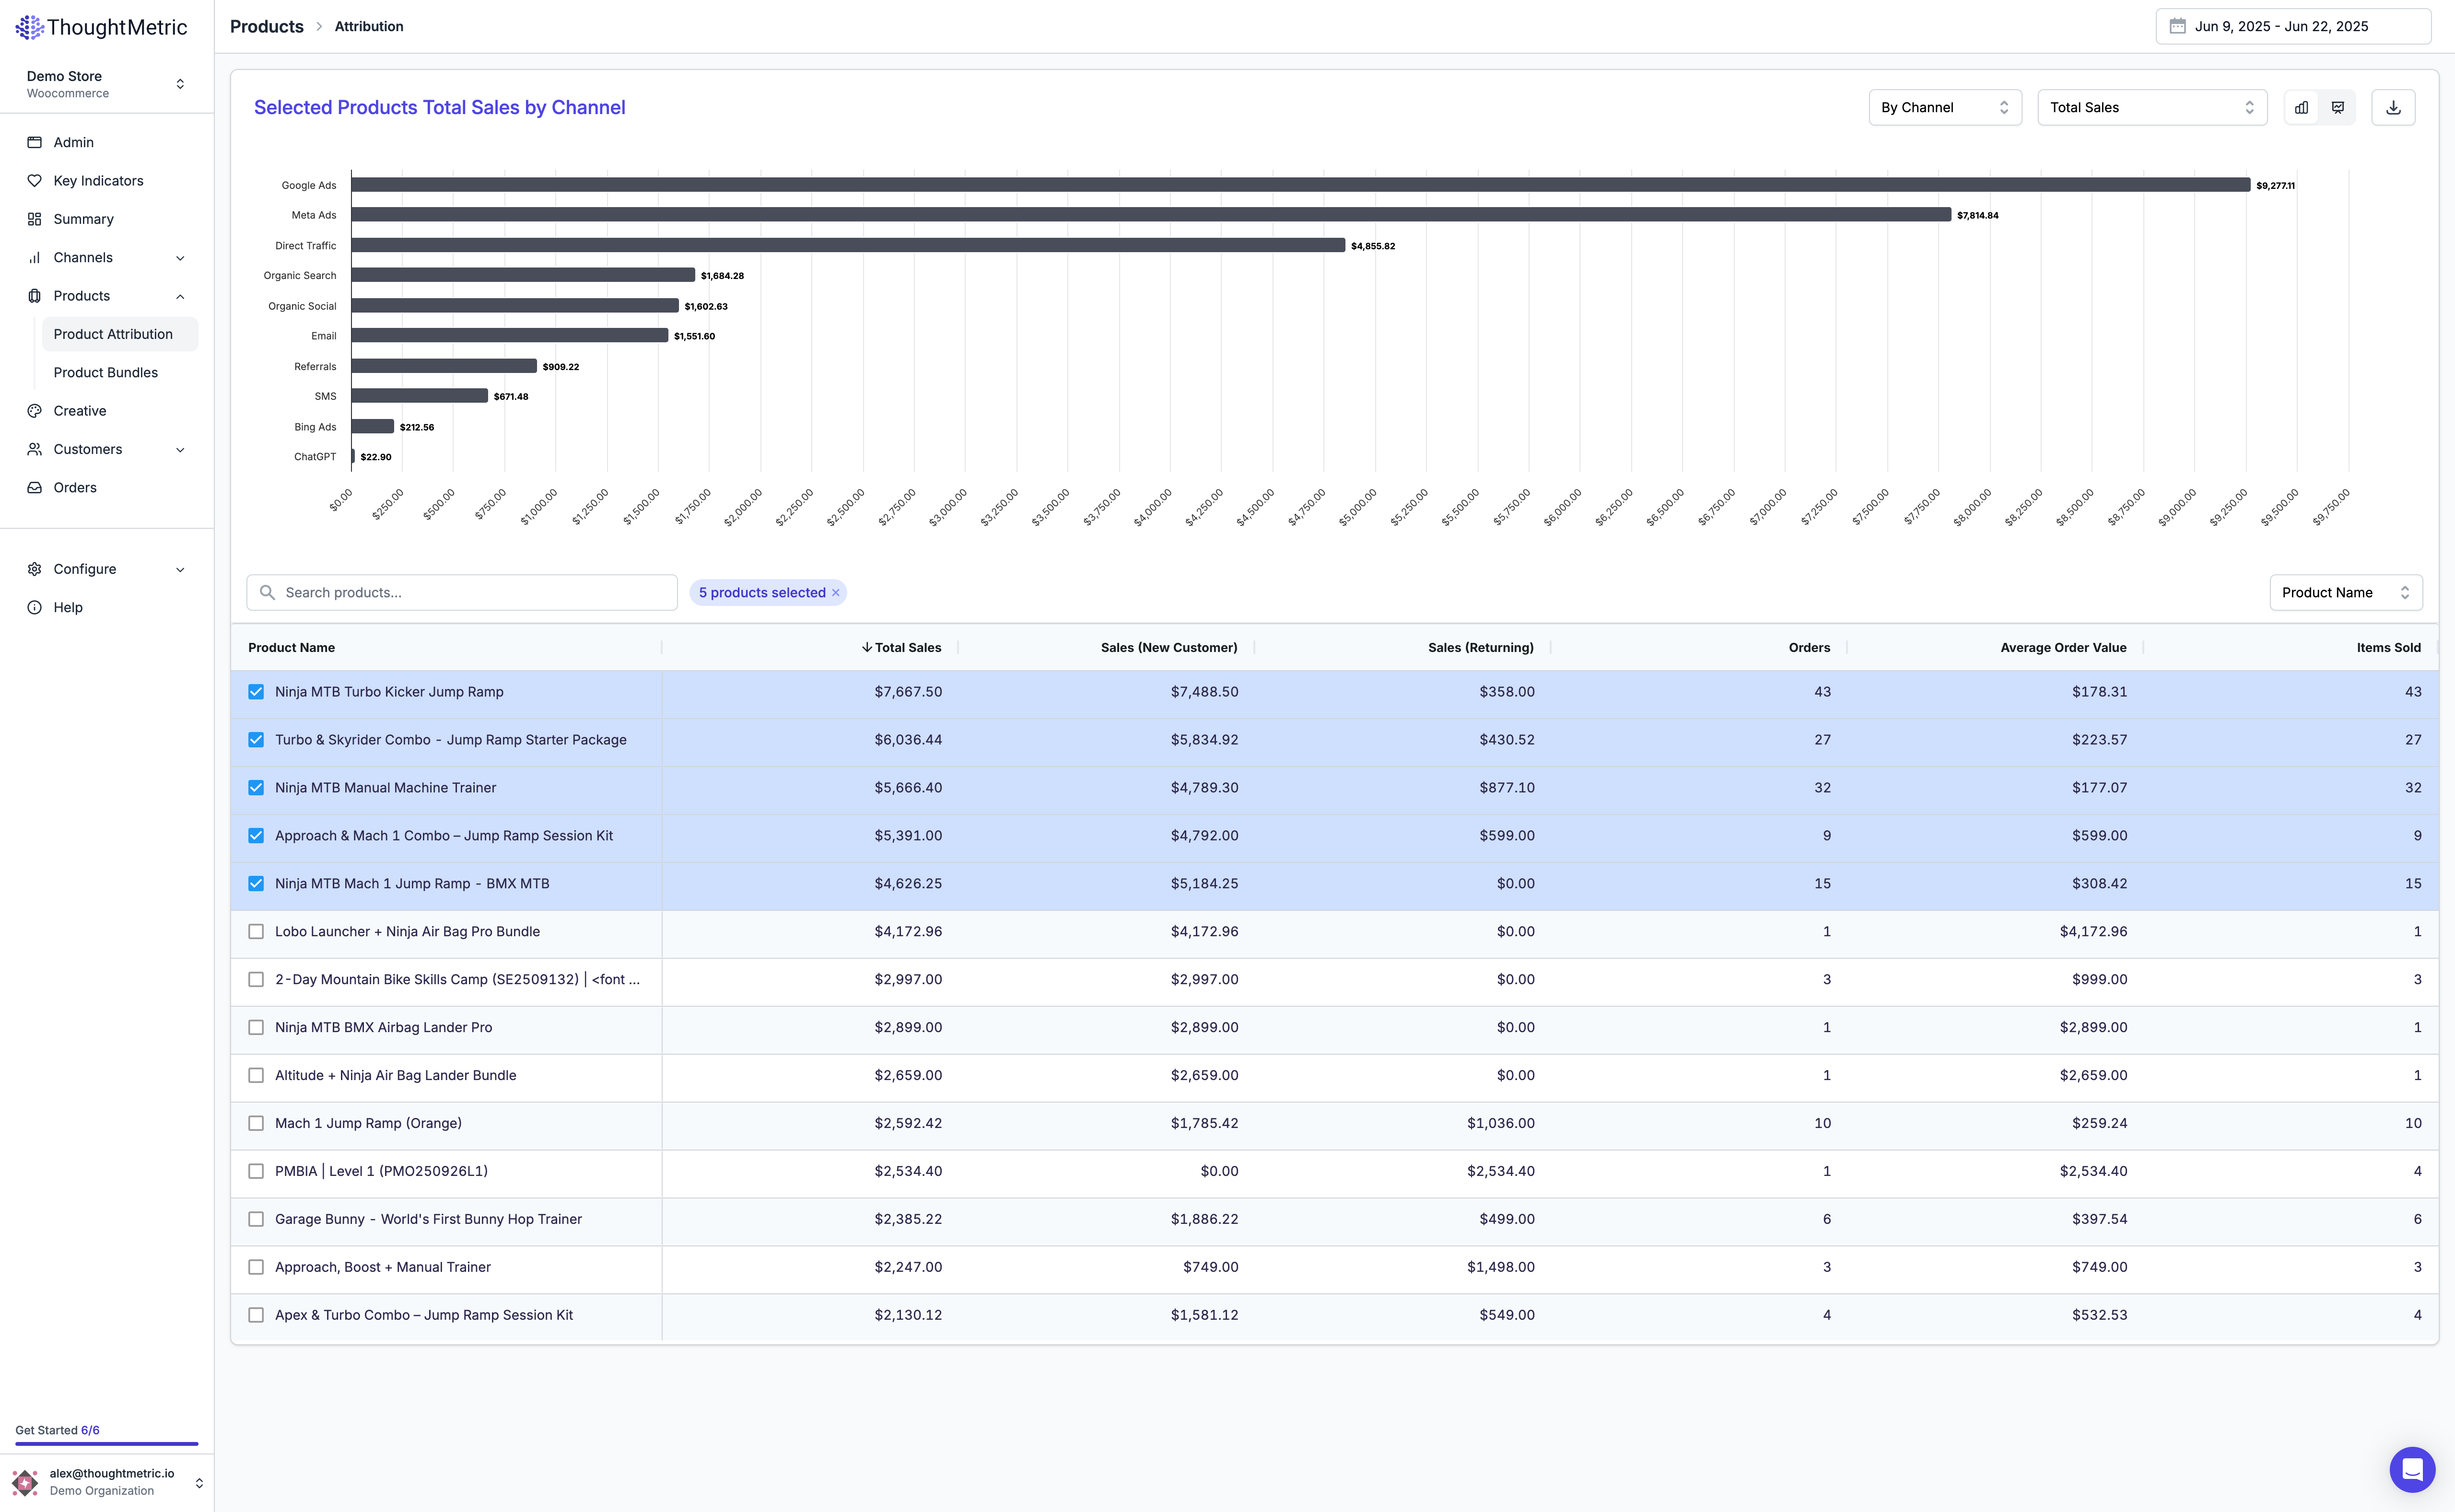Open the By Channel dropdown
The width and height of the screenshot is (2455, 1512).
point(1944,107)
